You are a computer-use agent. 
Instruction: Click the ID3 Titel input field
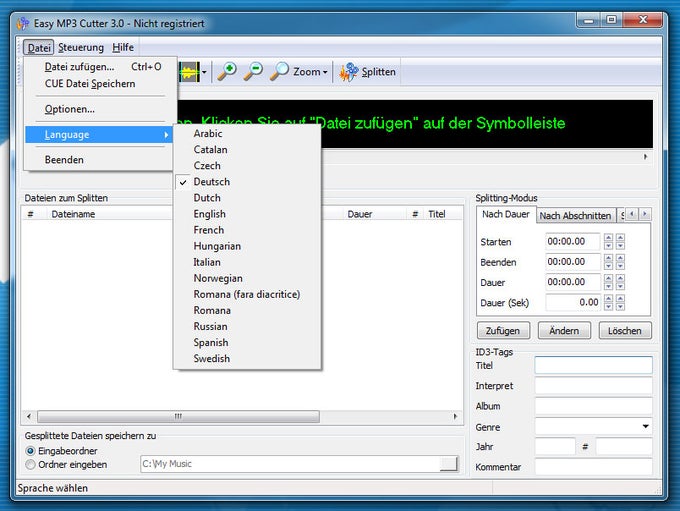tap(593, 365)
